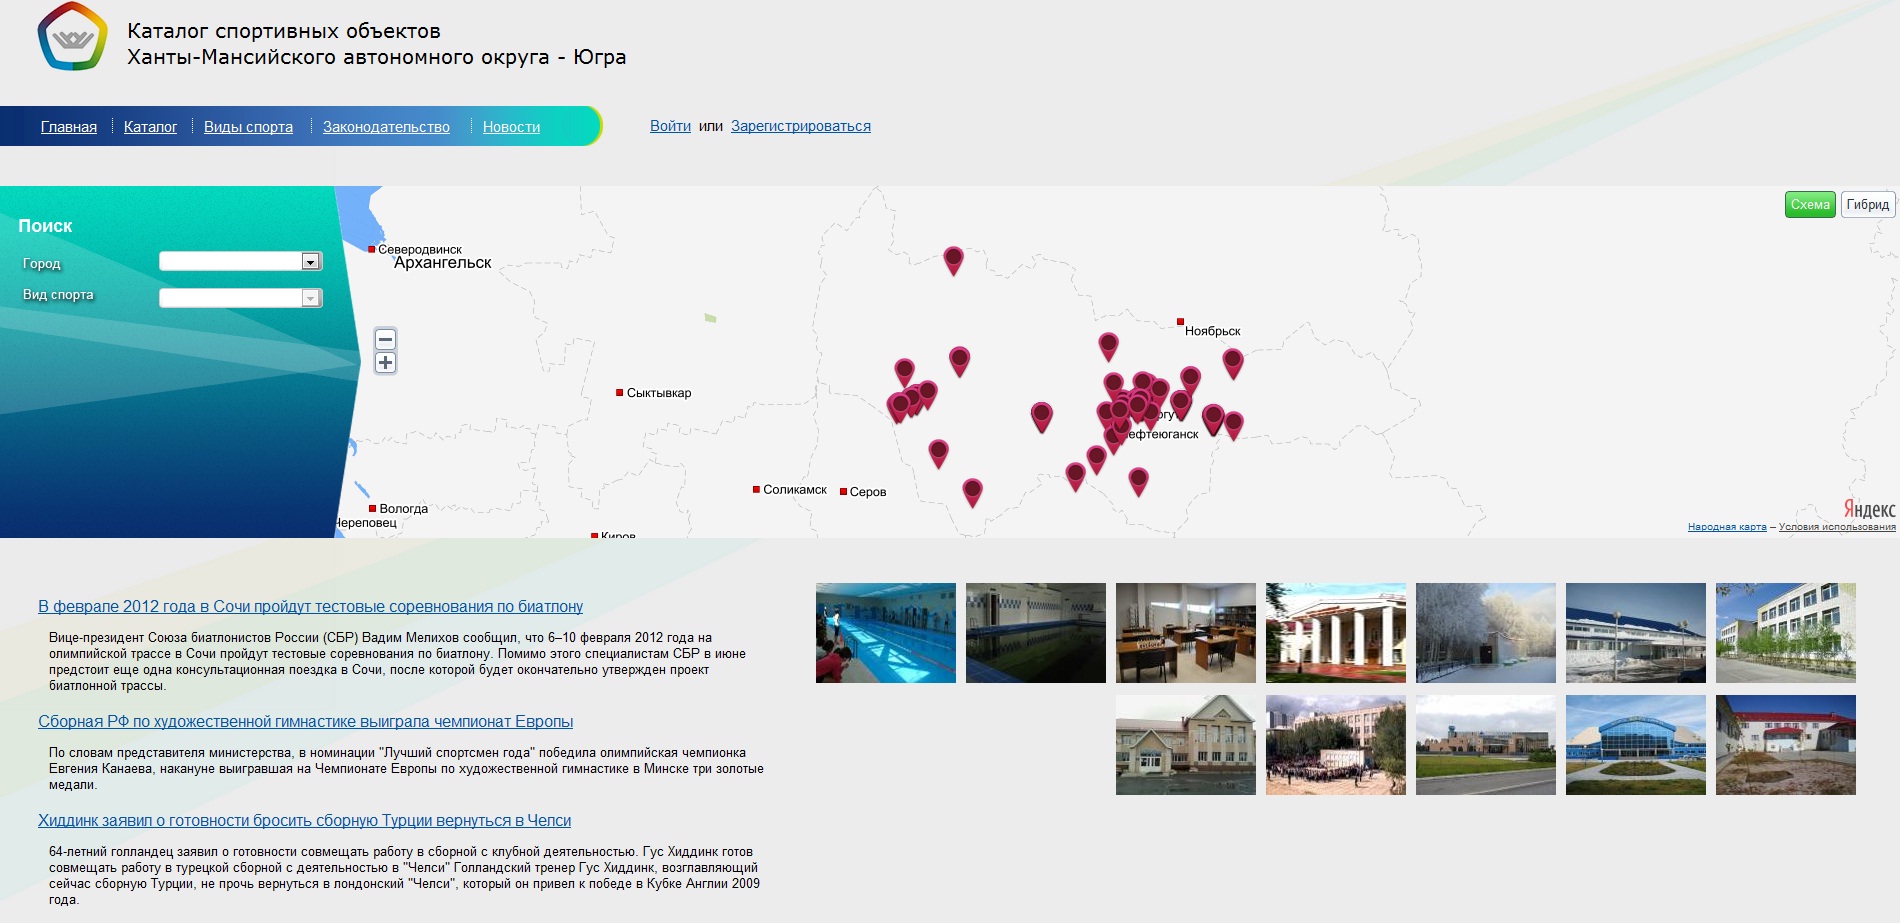Expand the Вид спорта dropdown
This screenshot has width=1900, height=923.
(310, 298)
